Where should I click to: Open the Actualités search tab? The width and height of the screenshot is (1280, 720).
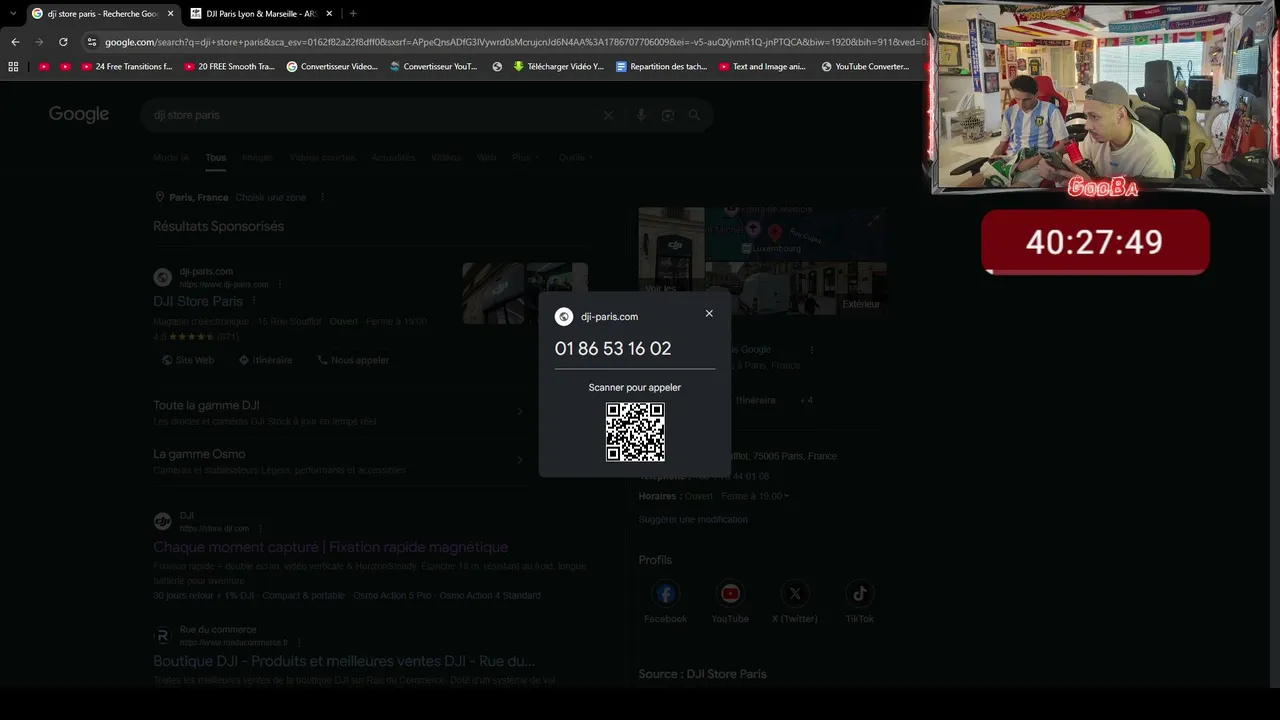[393, 157]
